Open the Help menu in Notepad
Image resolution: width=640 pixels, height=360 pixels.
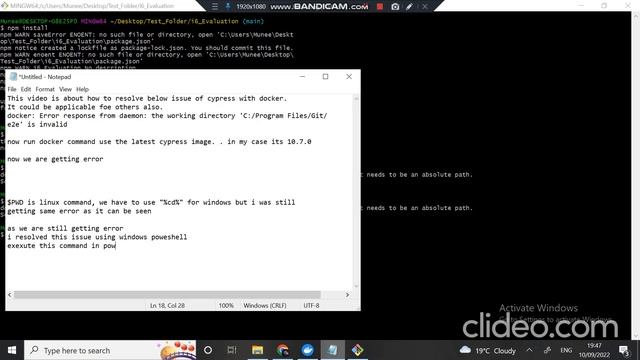[82, 89]
